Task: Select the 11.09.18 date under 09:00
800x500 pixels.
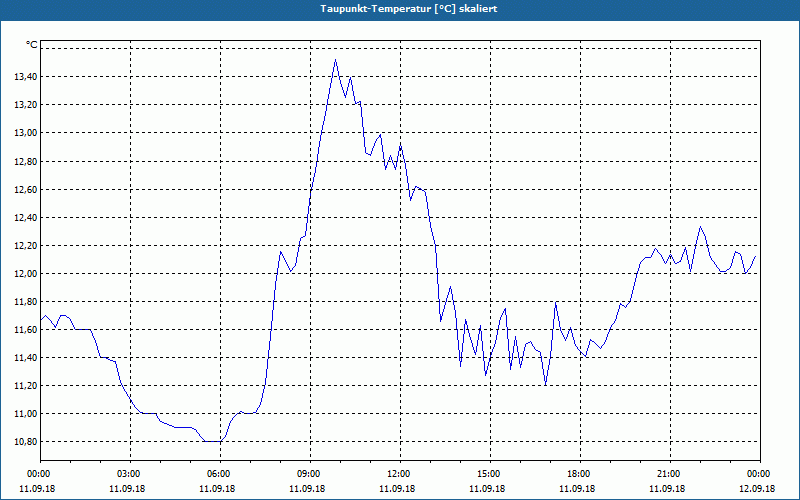Action: tap(307, 489)
